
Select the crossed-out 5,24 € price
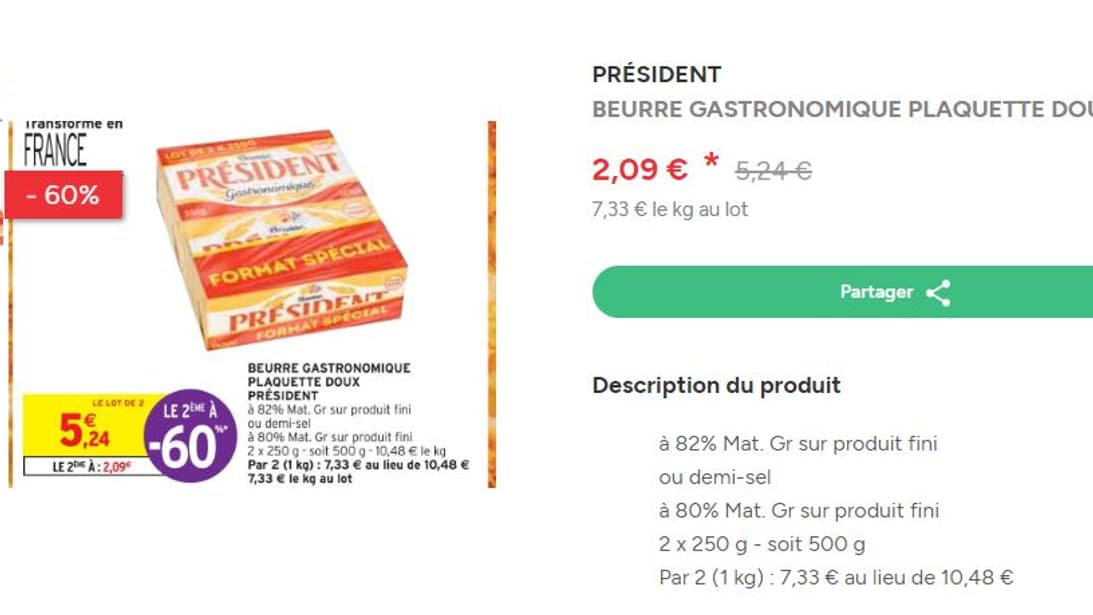(x=773, y=172)
